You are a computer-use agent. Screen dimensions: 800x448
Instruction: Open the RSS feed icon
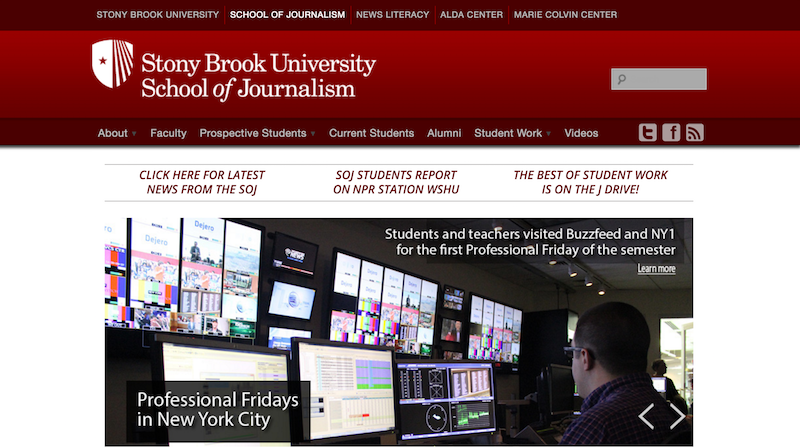[x=694, y=133]
